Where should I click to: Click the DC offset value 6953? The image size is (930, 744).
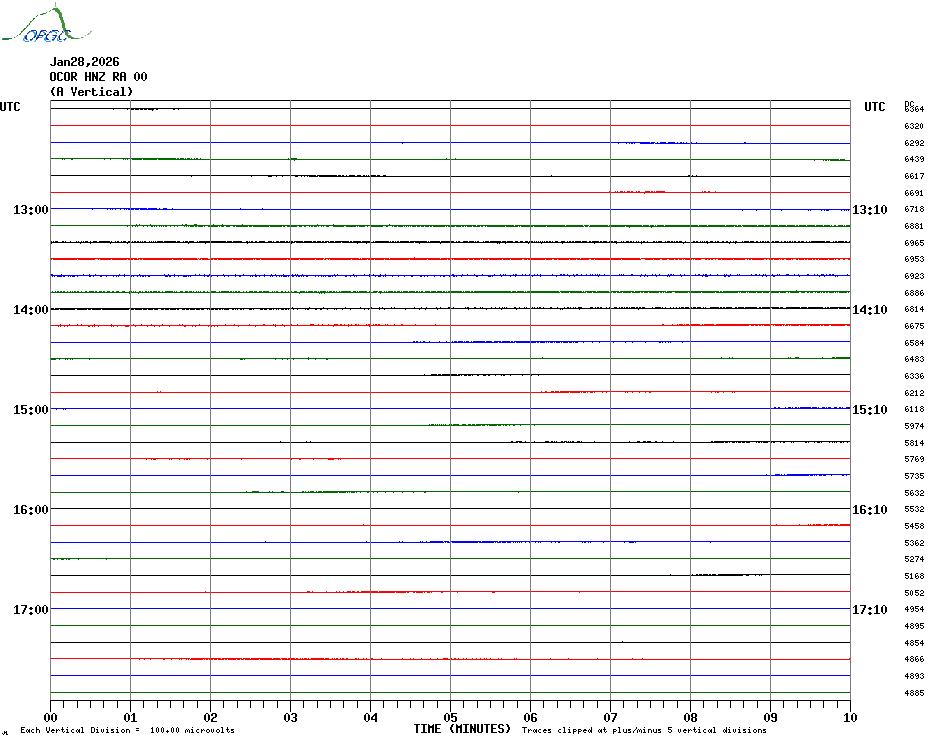pos(914,259)
